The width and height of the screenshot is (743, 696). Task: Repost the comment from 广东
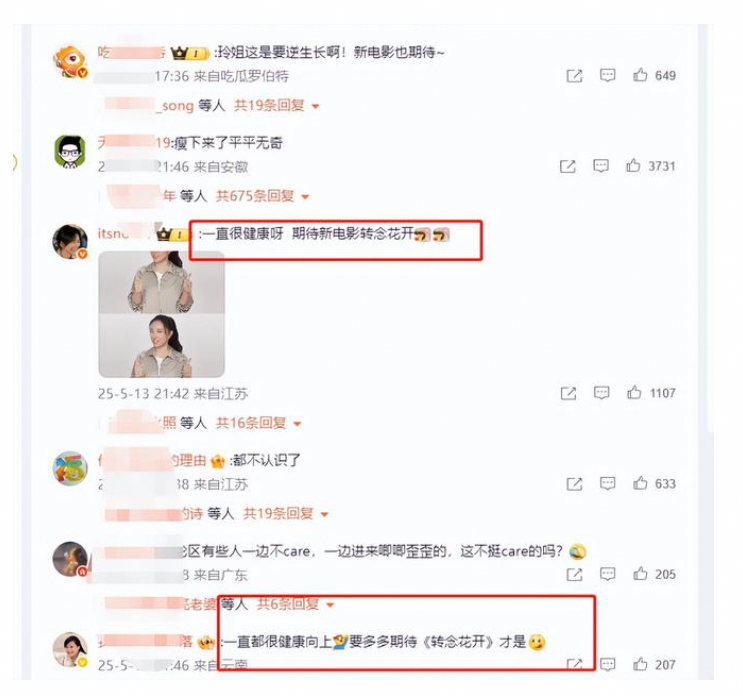point(574,574)
